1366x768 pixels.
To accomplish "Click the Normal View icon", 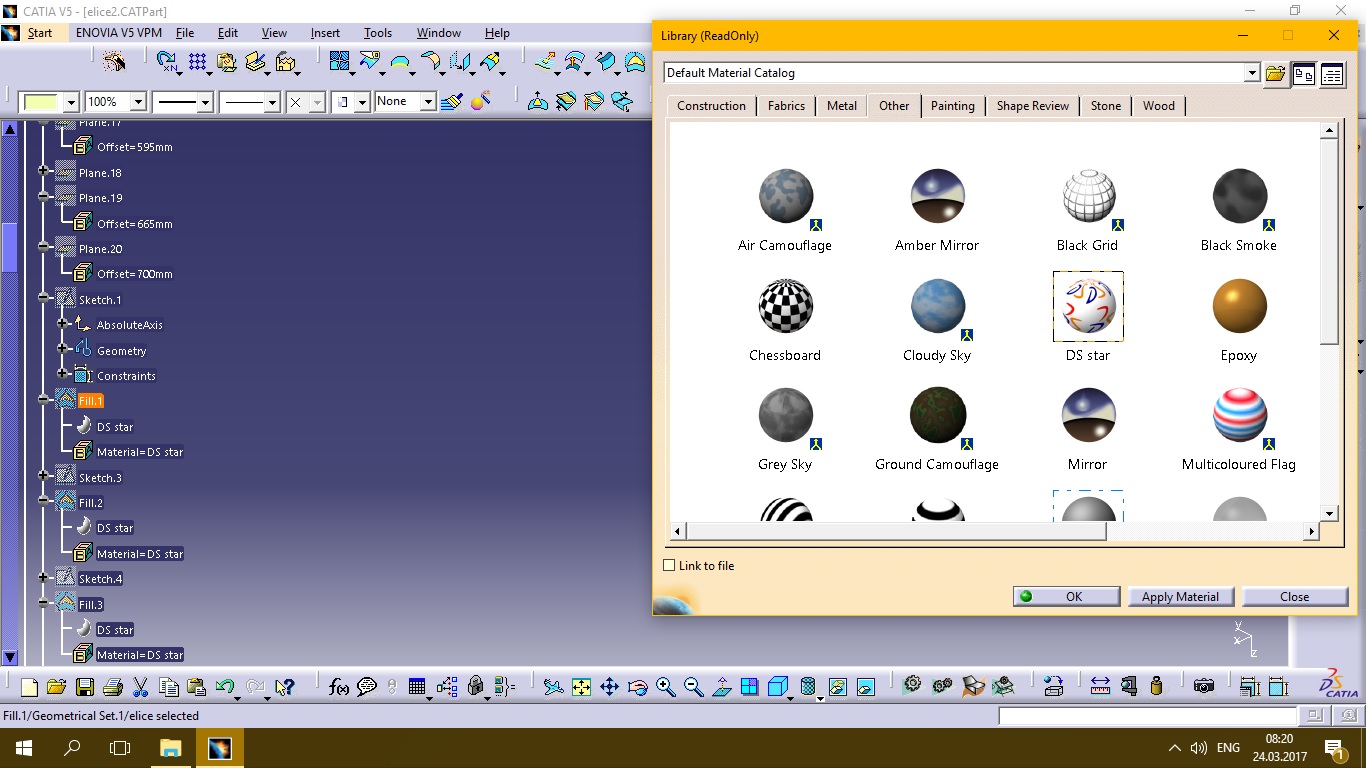I will [721, 687].
